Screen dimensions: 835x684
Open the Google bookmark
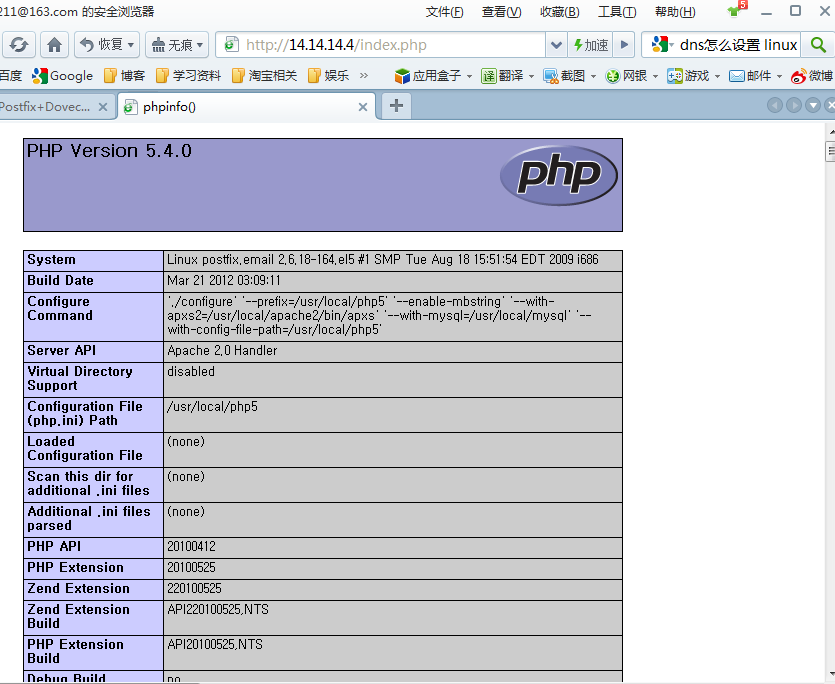coord(62,76)
